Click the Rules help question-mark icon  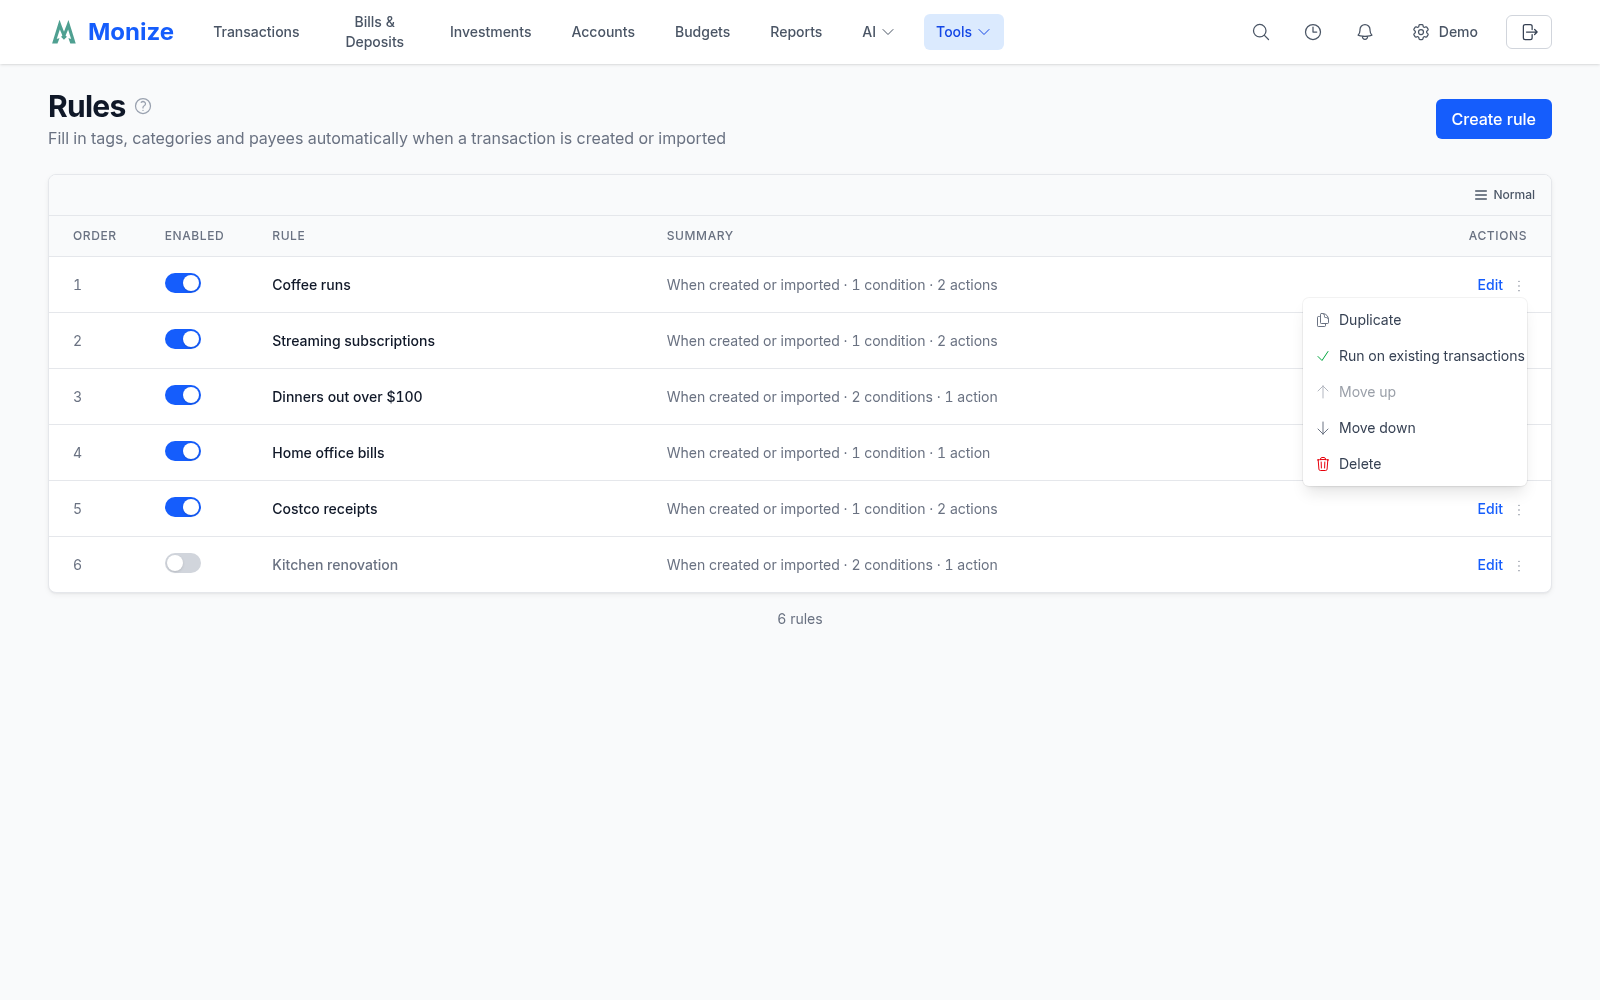[x=143, y=106]
